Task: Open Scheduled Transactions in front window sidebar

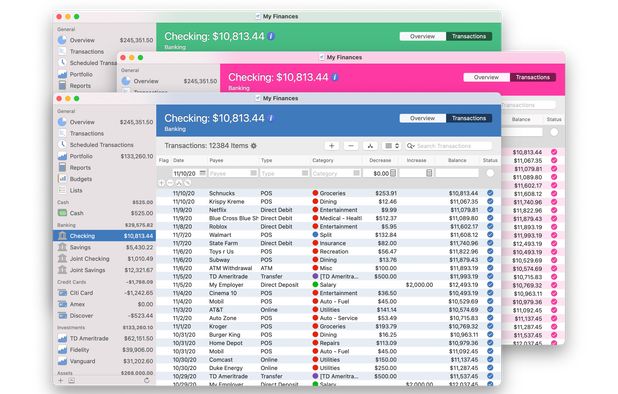Action: tap(105, 145)
